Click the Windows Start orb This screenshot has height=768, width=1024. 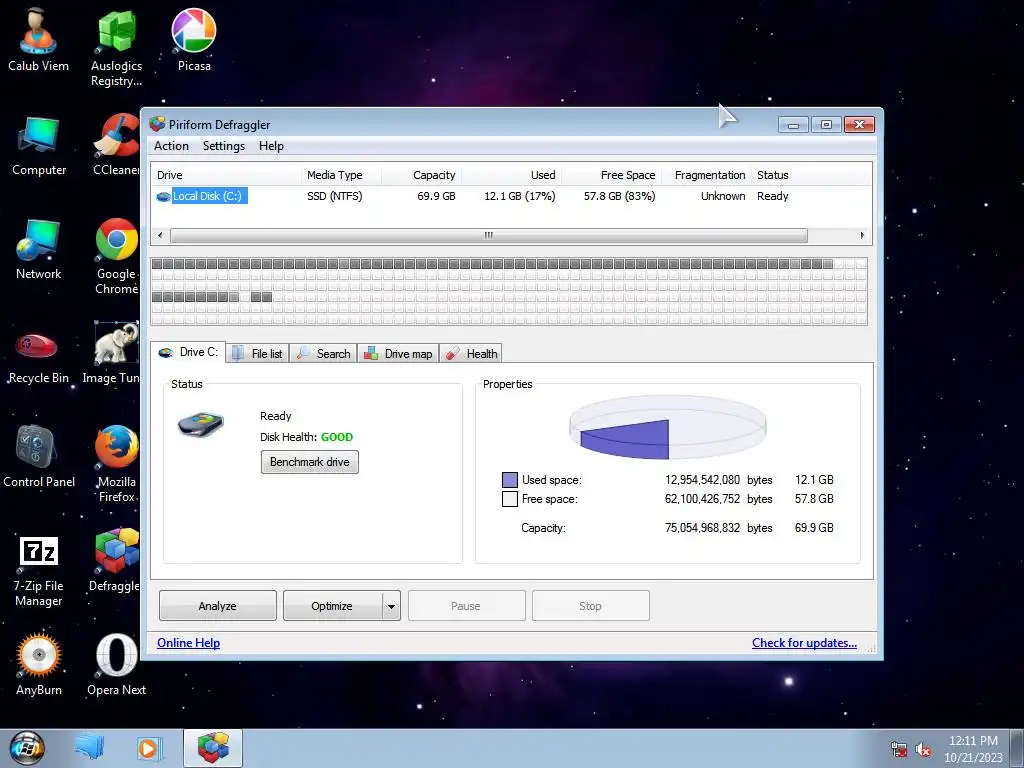point(27,748)
